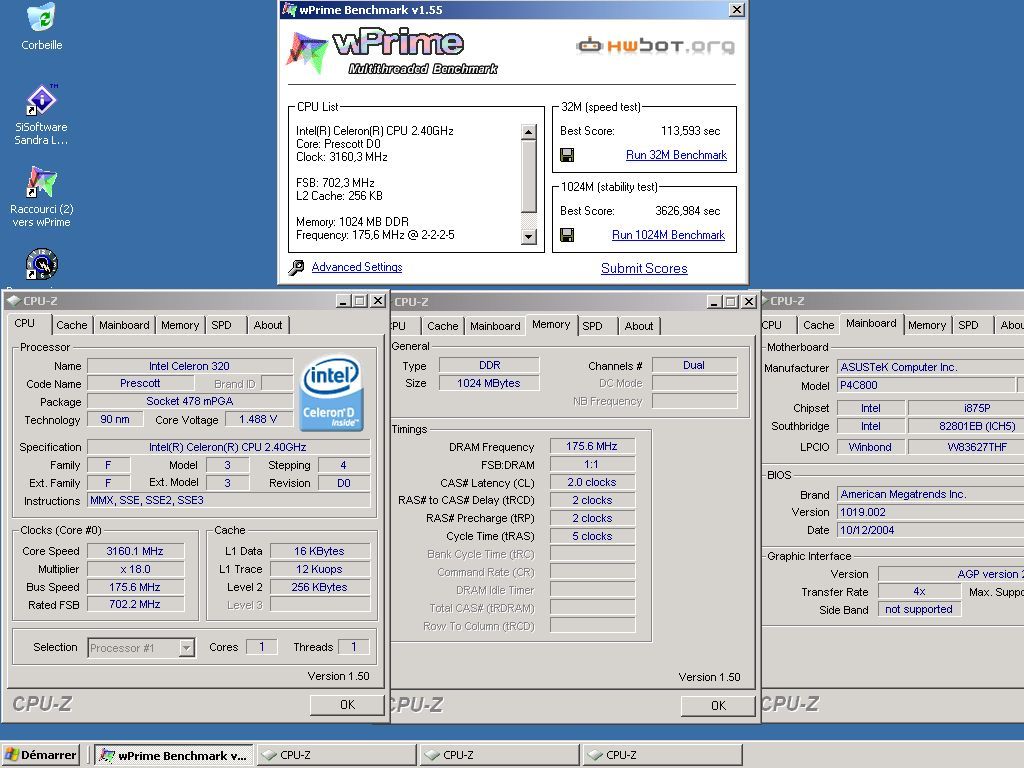The height and width of the screenshot is (768, 1024).
Task: Select Cache tab in right CPU-Z window
Action: click(818, 325)
